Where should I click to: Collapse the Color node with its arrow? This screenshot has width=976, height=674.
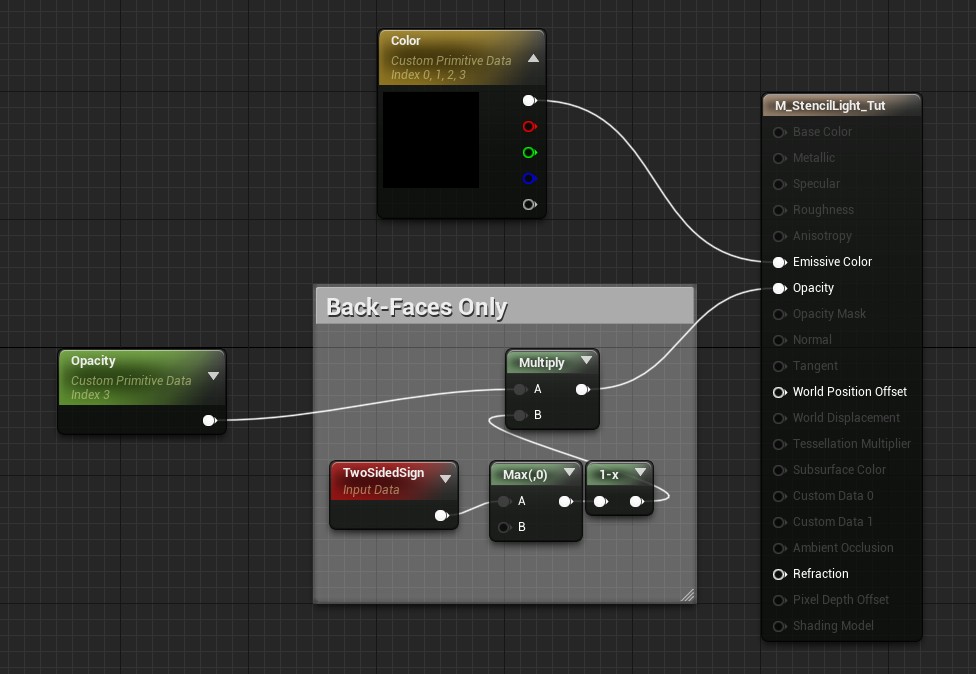tap(533, 58)
